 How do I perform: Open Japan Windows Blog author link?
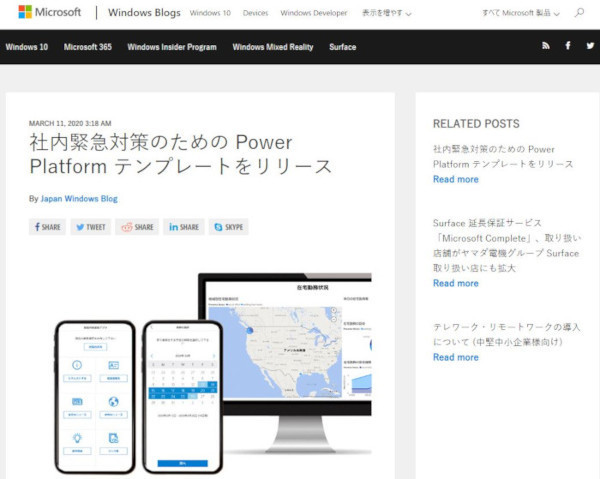pos(79,199)
